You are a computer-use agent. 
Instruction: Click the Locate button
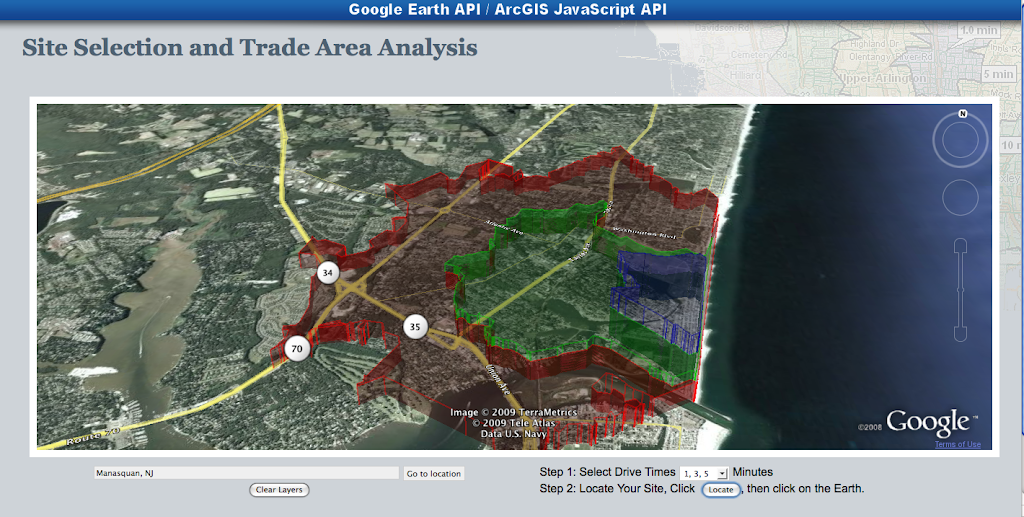click(x=721, y=490)
